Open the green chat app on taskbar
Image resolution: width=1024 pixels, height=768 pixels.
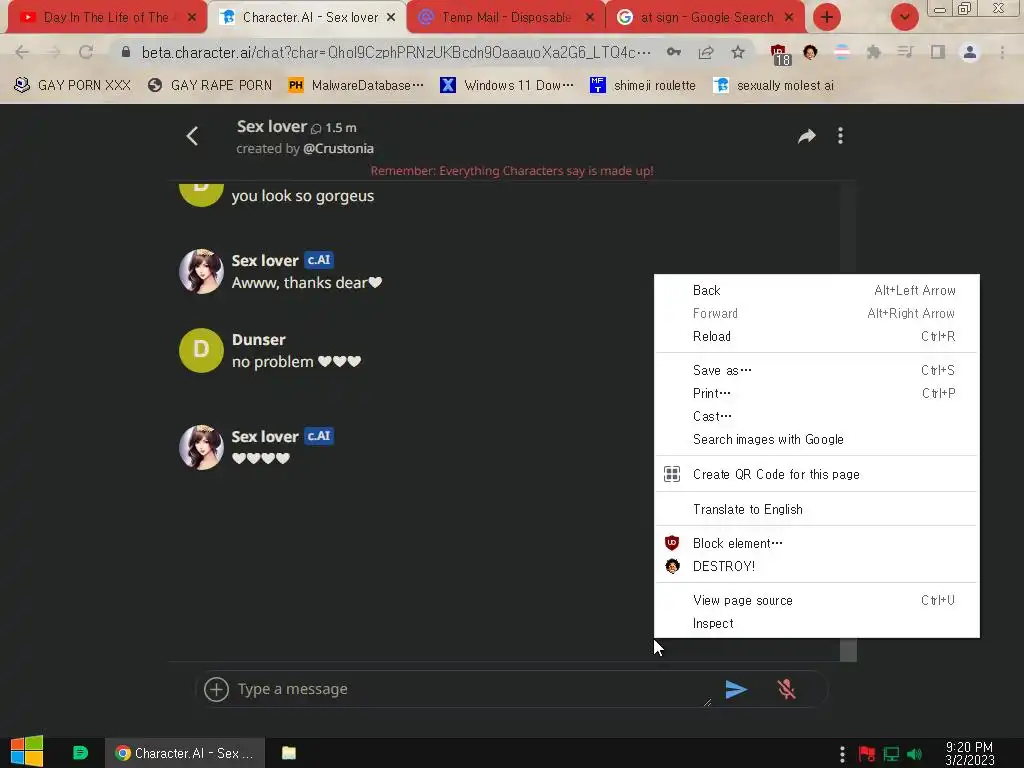click(x=80, y=753)
